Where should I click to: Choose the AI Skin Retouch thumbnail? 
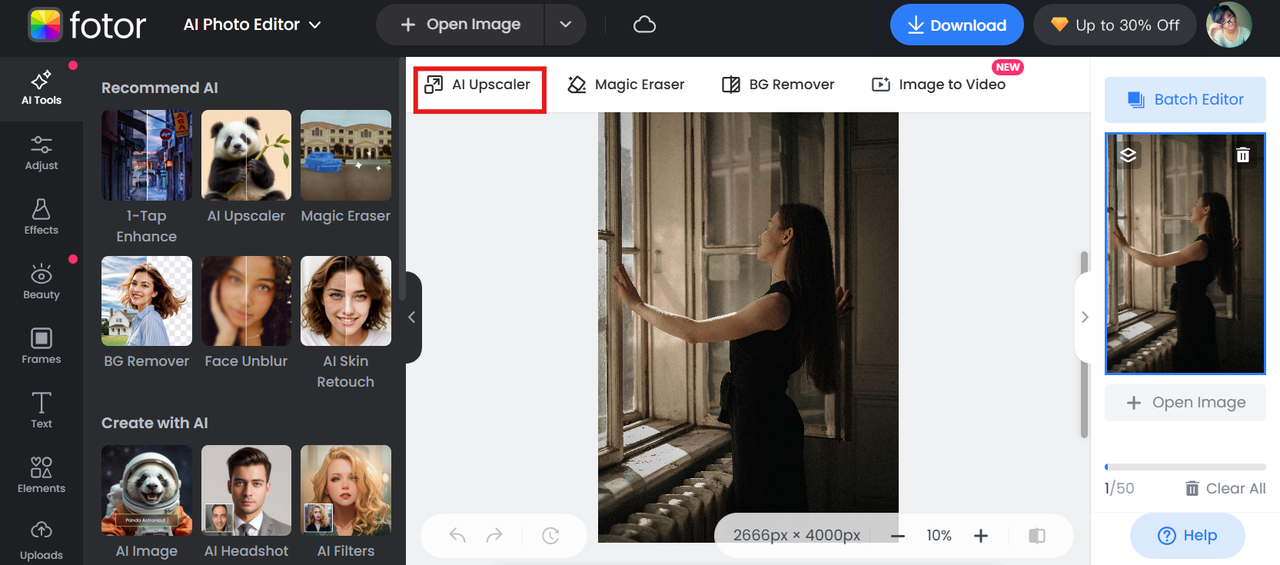pyautogui.click(x=346, y=301)
